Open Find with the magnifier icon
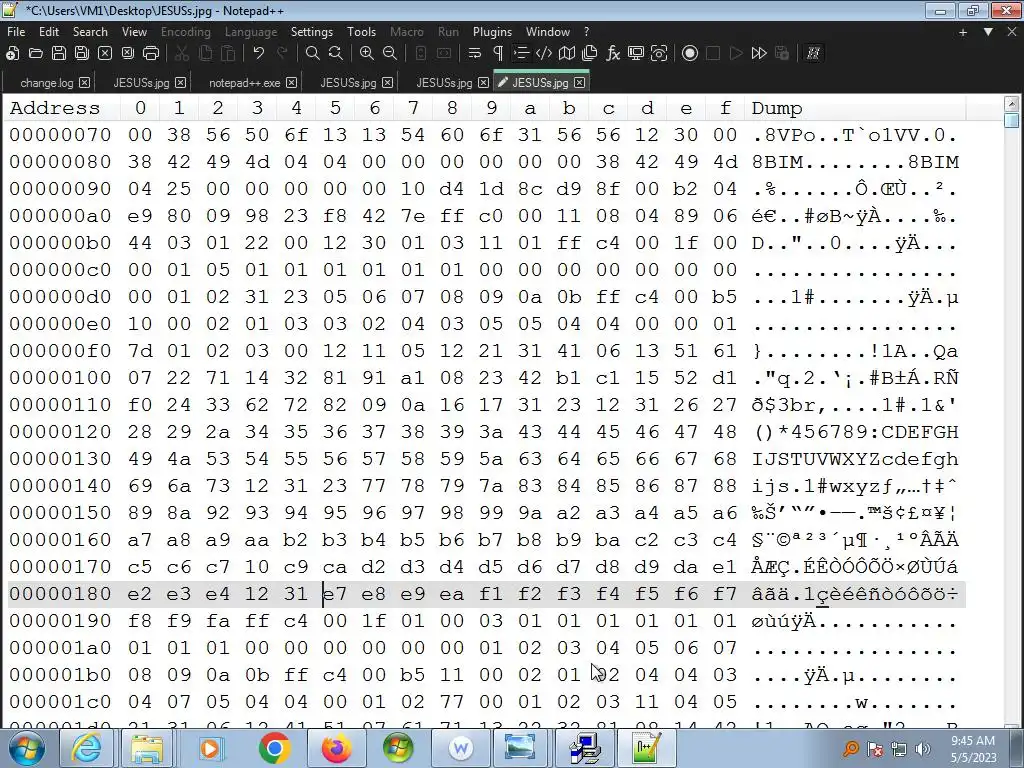The width and height of the screenshot is (1024, 768). (313, 54)
